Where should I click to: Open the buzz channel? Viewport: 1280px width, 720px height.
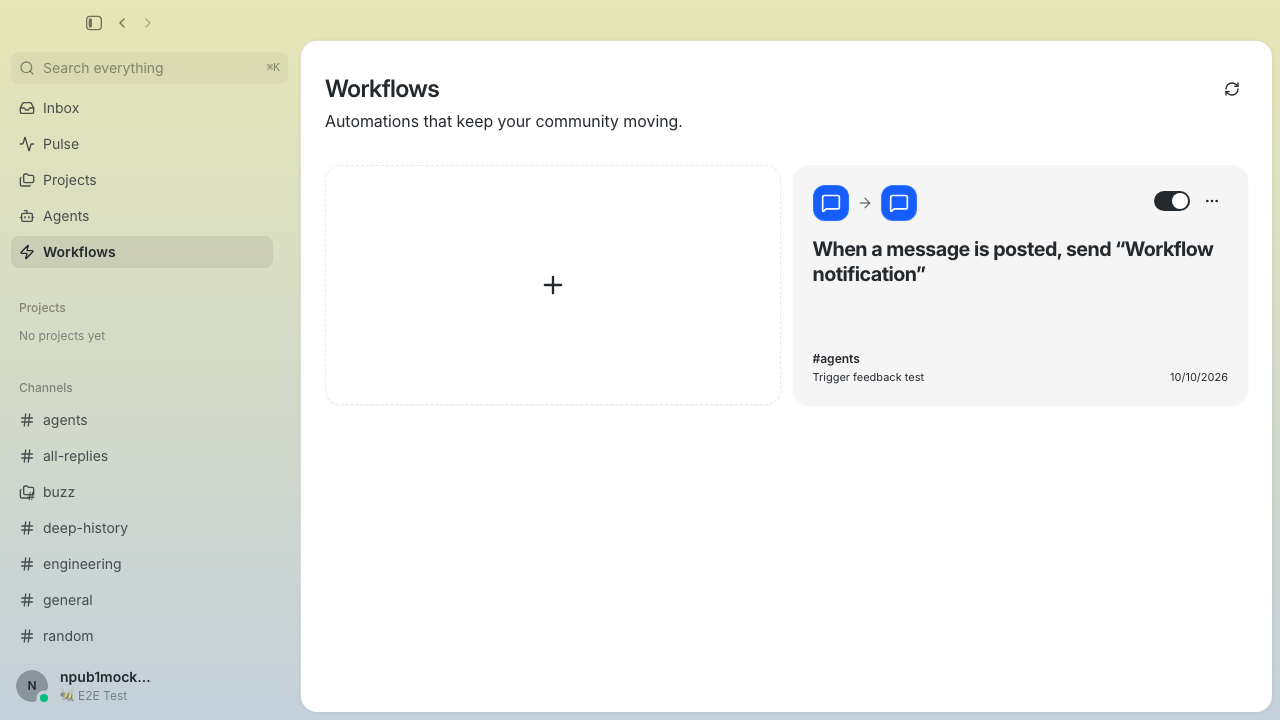coord(142,492)
